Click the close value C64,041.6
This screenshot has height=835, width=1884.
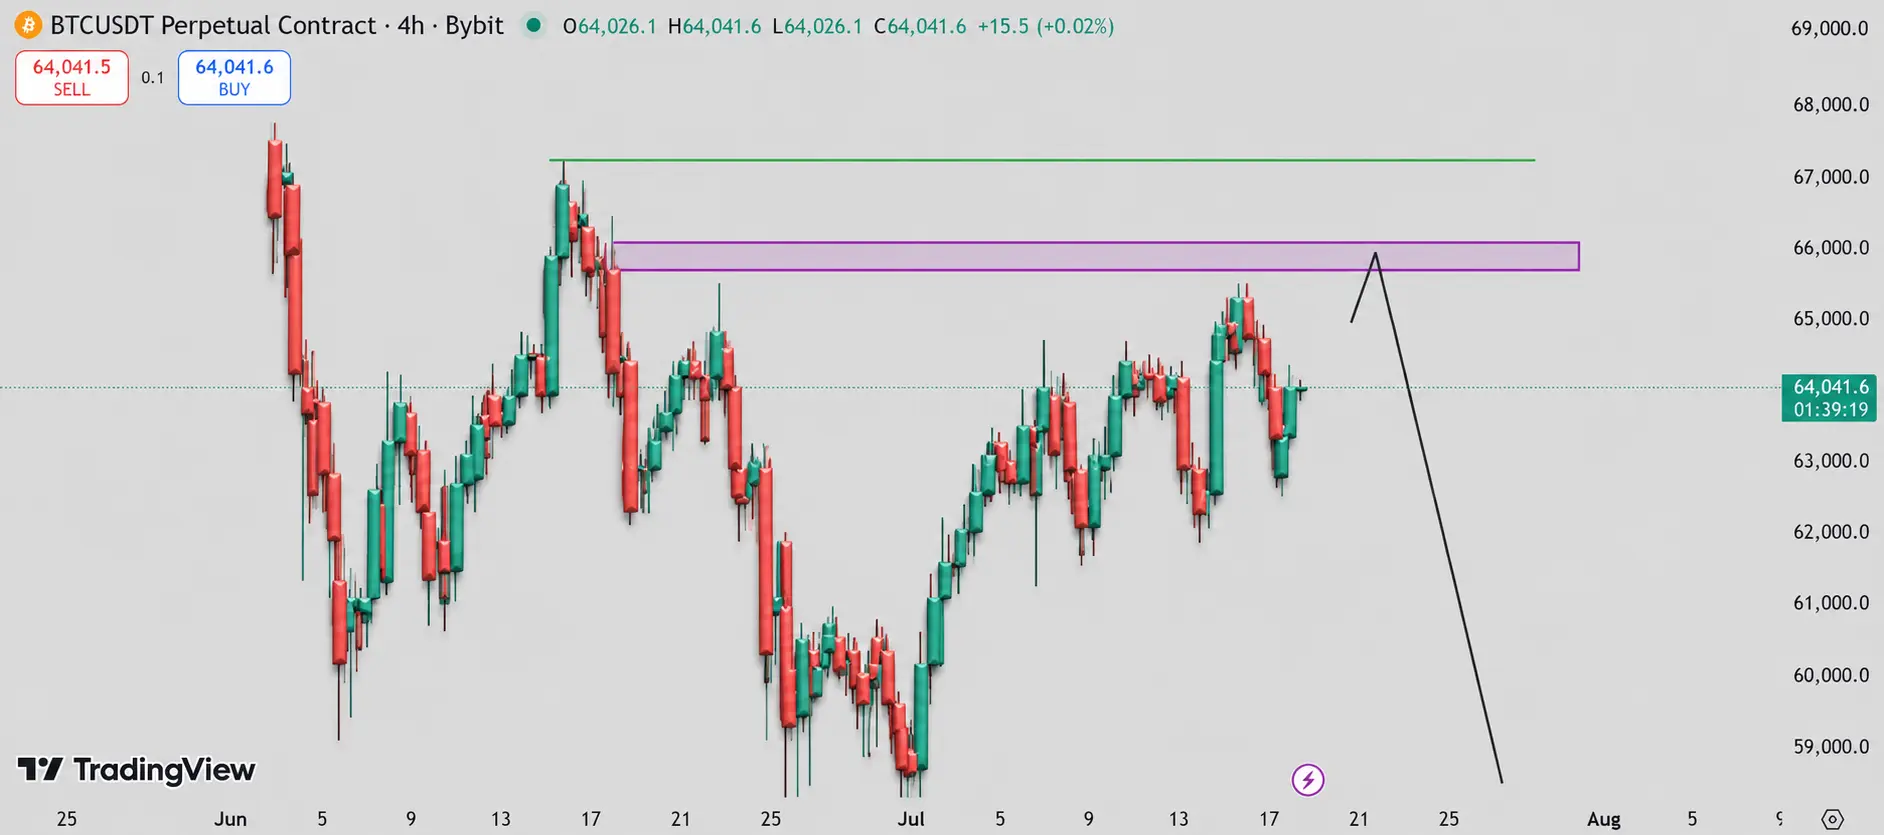click(920, 26)
